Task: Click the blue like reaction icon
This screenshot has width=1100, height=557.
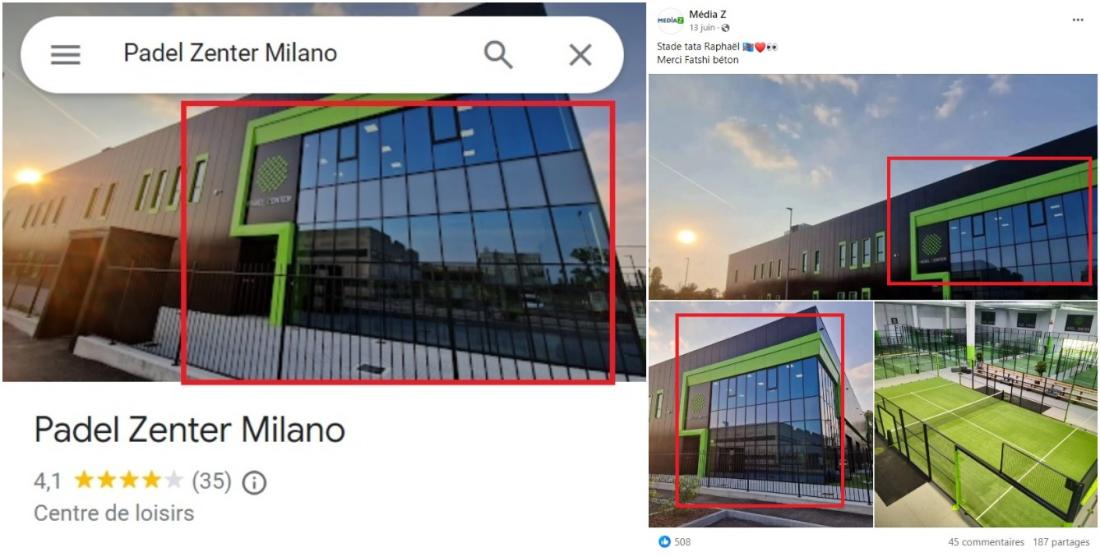Action: click(x=664, y=542)
